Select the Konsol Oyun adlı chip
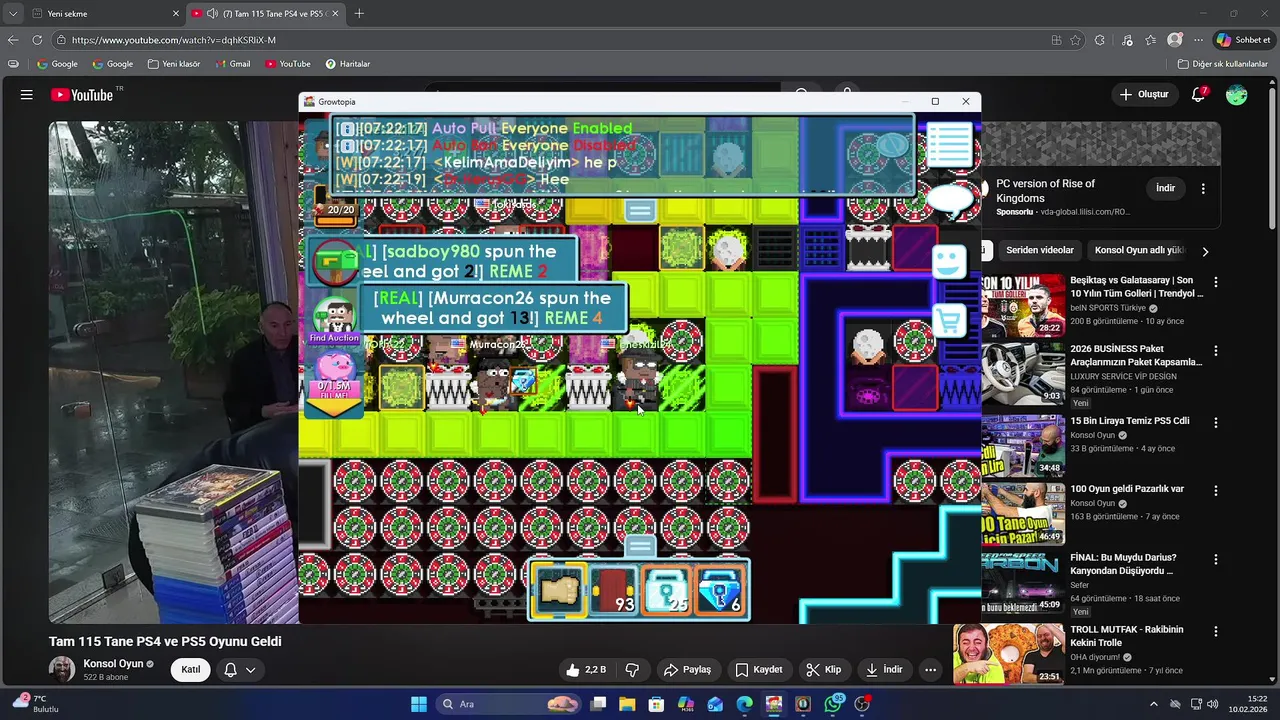This screenshot has width=1280, height=720. tap(1139, 250)
